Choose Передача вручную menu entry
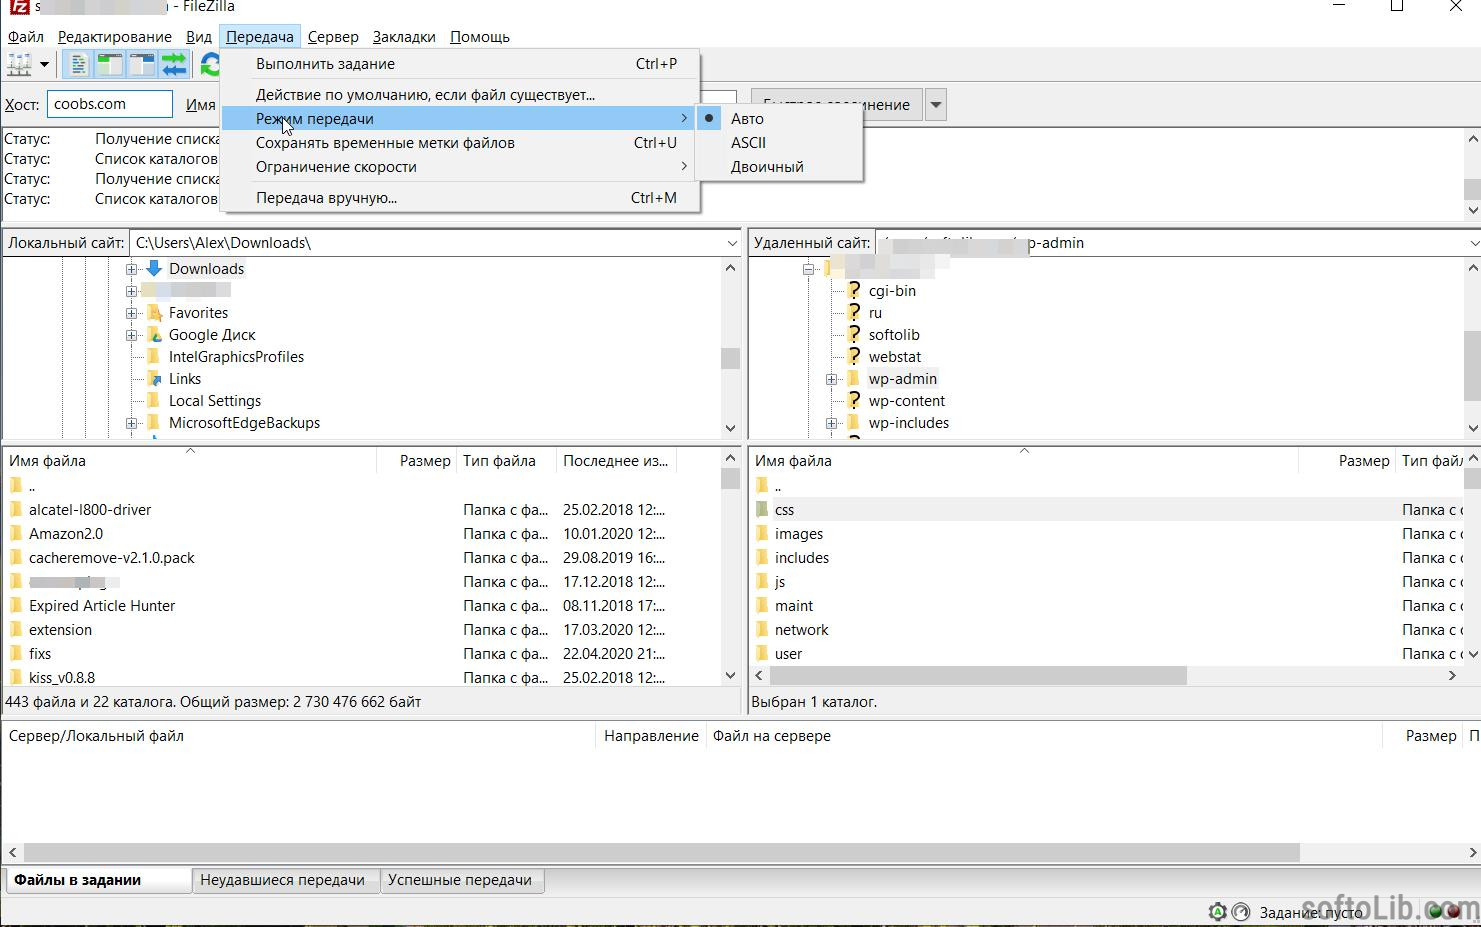This screenshot has width=1481, height=927. point(459,197)
